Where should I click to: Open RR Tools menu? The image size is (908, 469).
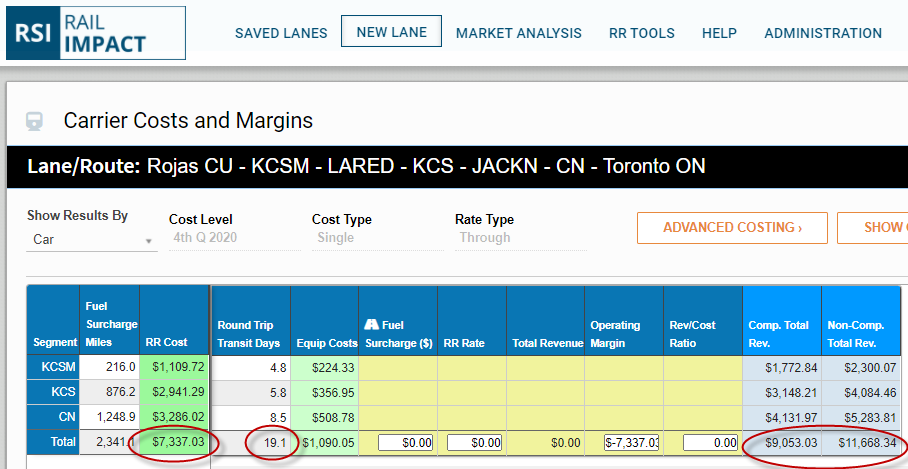pos(641,33)
